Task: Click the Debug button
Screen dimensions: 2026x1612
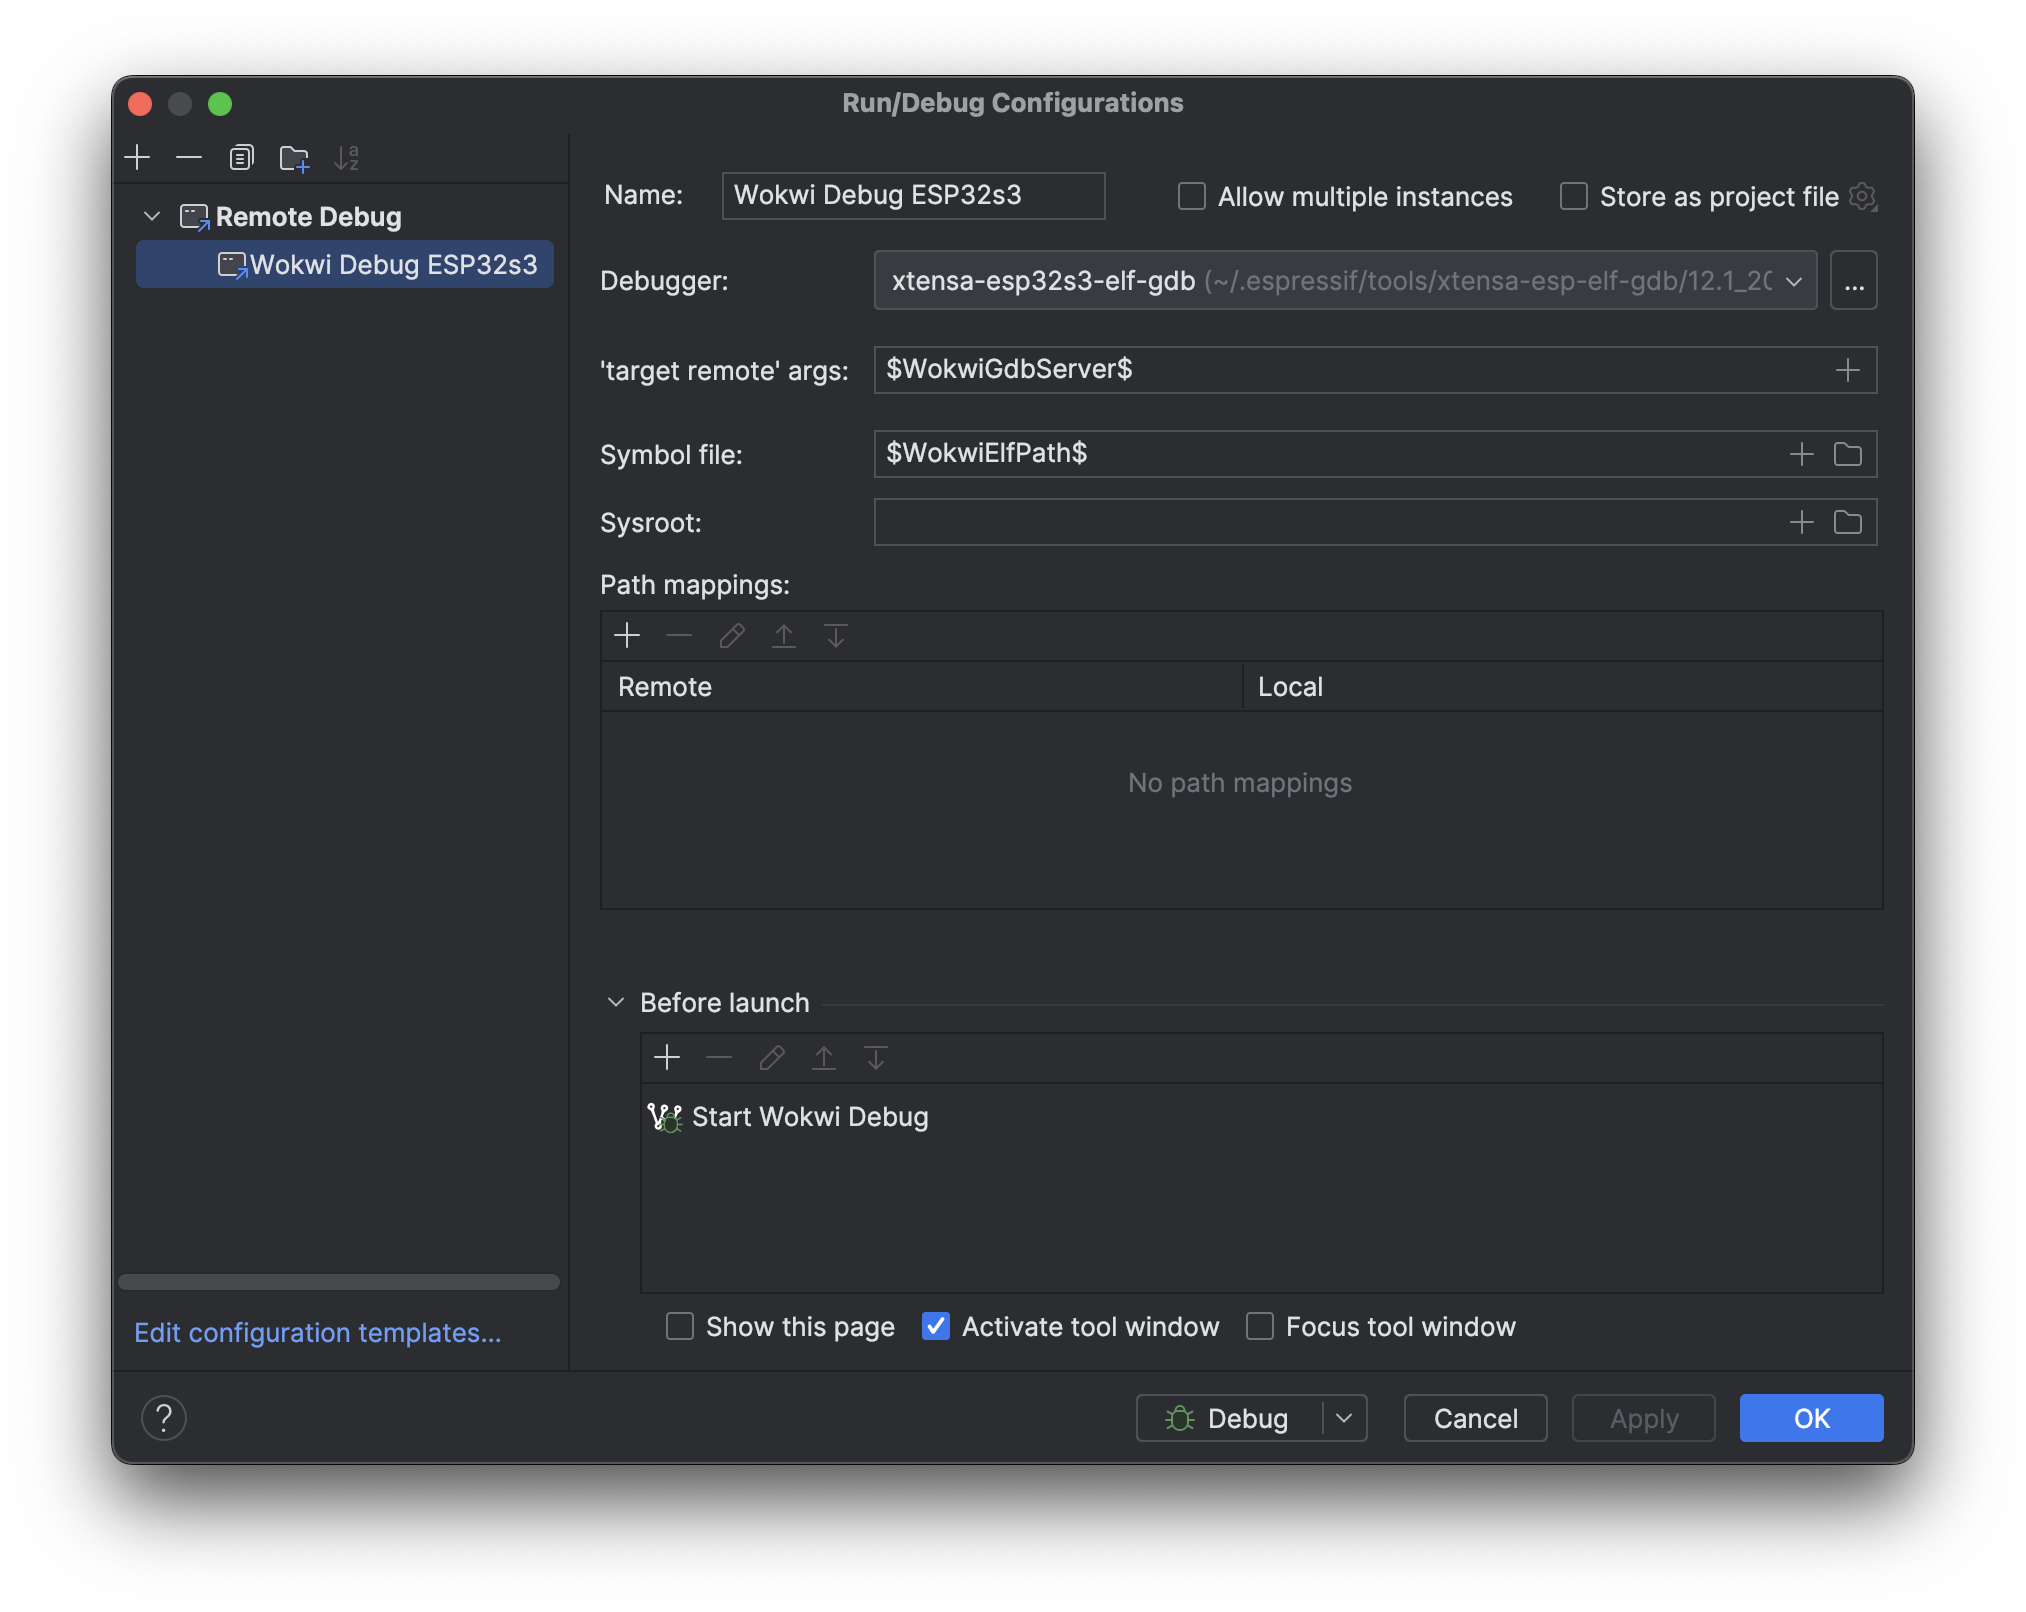Action: tap(1229, 1418)
